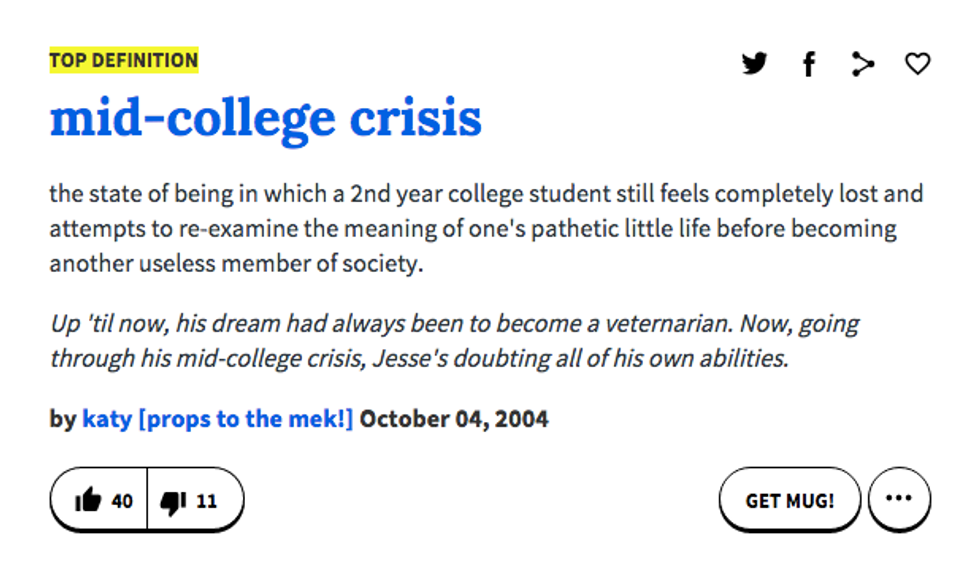
Task: Click the generic share arrow icon
Action: point(862,65)
